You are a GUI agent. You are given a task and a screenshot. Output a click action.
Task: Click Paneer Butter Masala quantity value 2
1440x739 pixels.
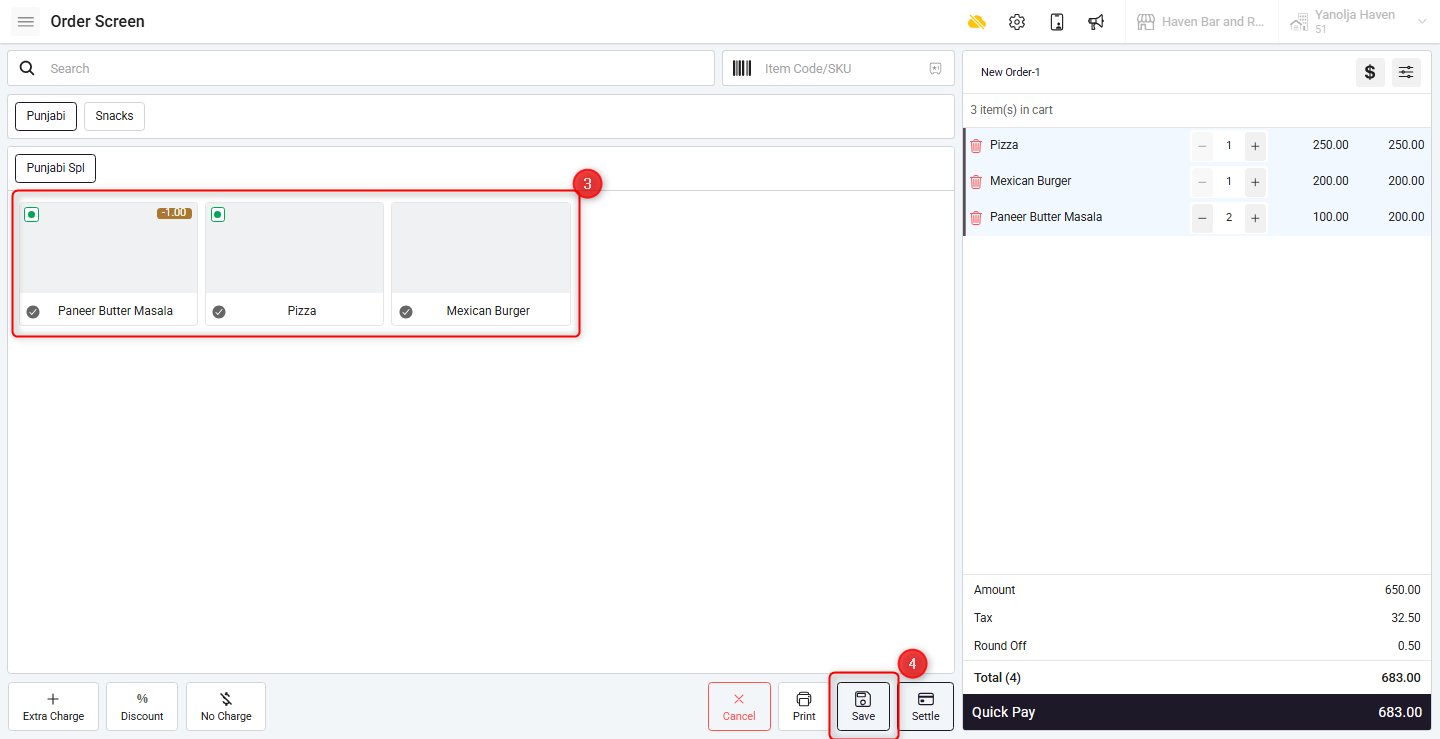pos(1229,218)
